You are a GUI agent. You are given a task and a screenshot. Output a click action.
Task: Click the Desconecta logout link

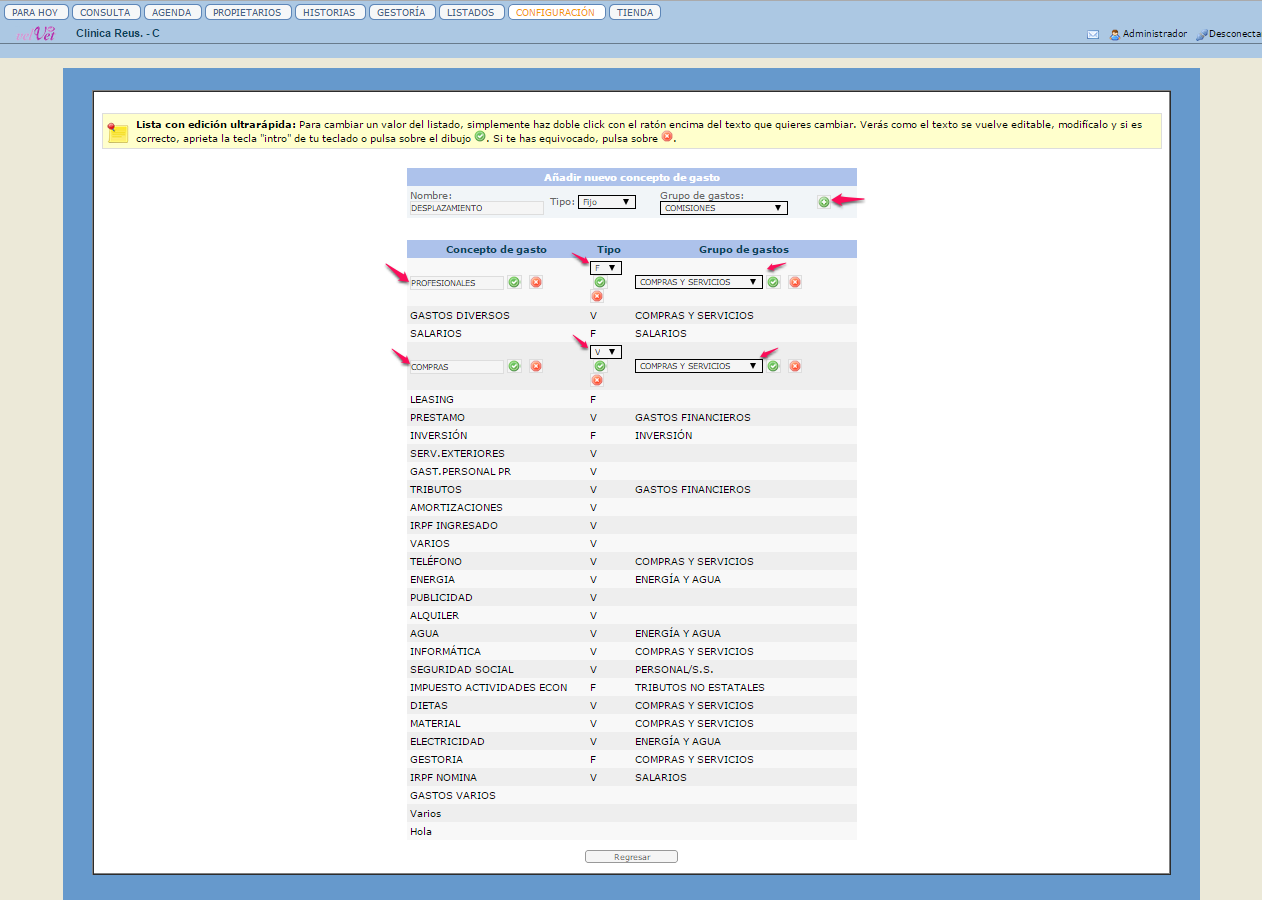tap(1233, 34)
